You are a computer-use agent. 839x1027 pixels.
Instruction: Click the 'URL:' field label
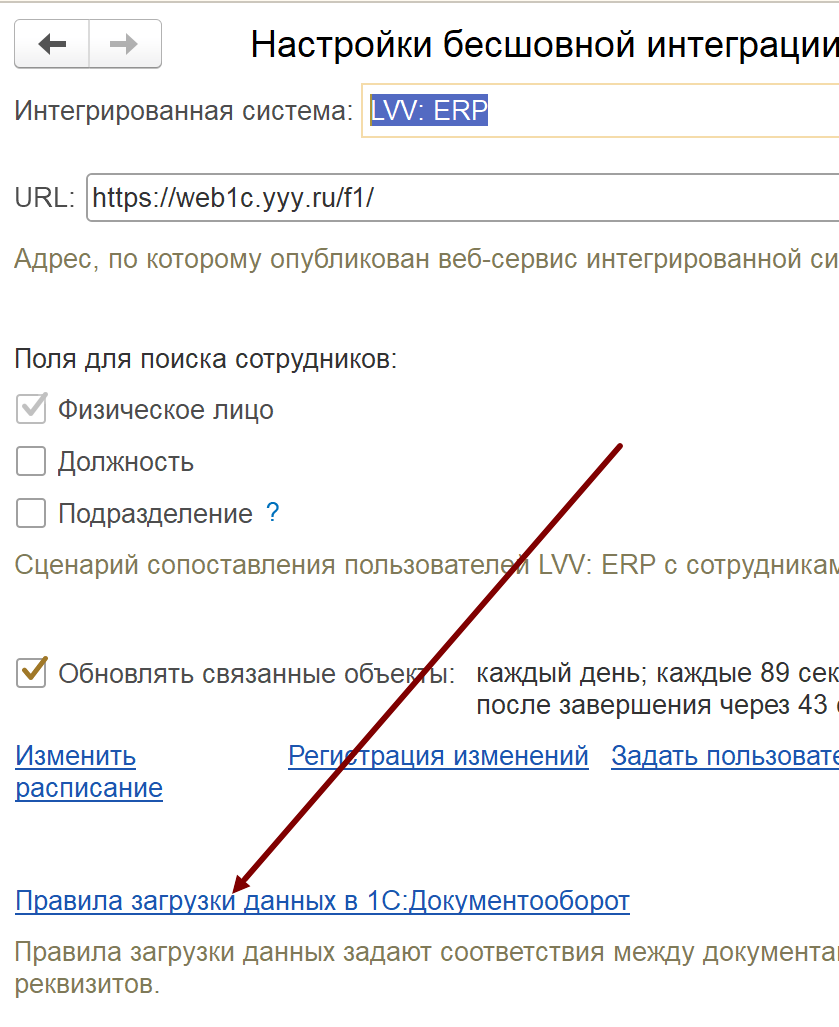pyautogui.click(x=44, y=198)
